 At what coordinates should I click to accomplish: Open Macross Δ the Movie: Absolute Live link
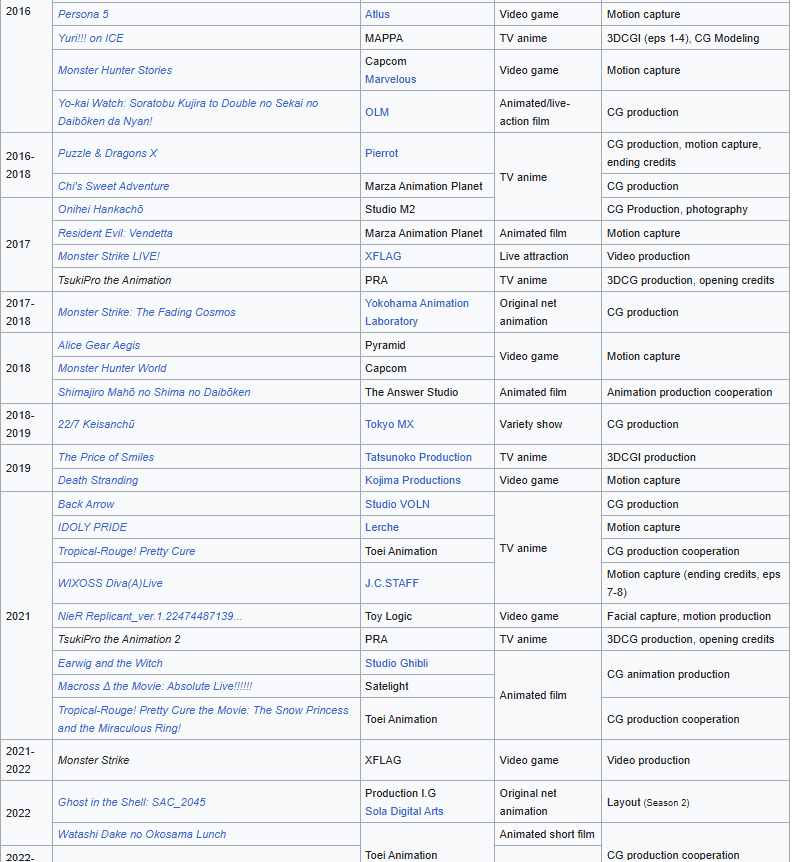pos(155,687)
